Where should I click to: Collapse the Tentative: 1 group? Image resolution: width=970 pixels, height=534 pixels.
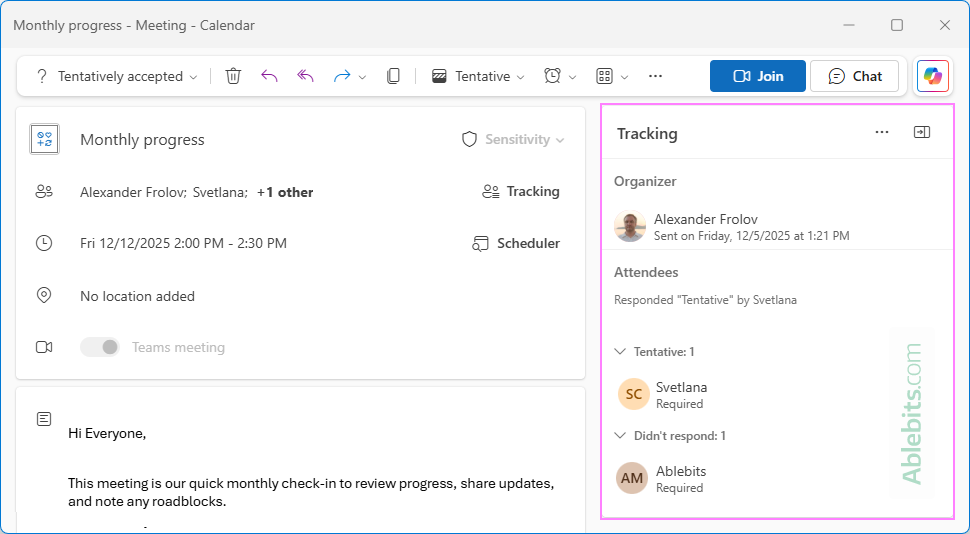click(620, 351)
